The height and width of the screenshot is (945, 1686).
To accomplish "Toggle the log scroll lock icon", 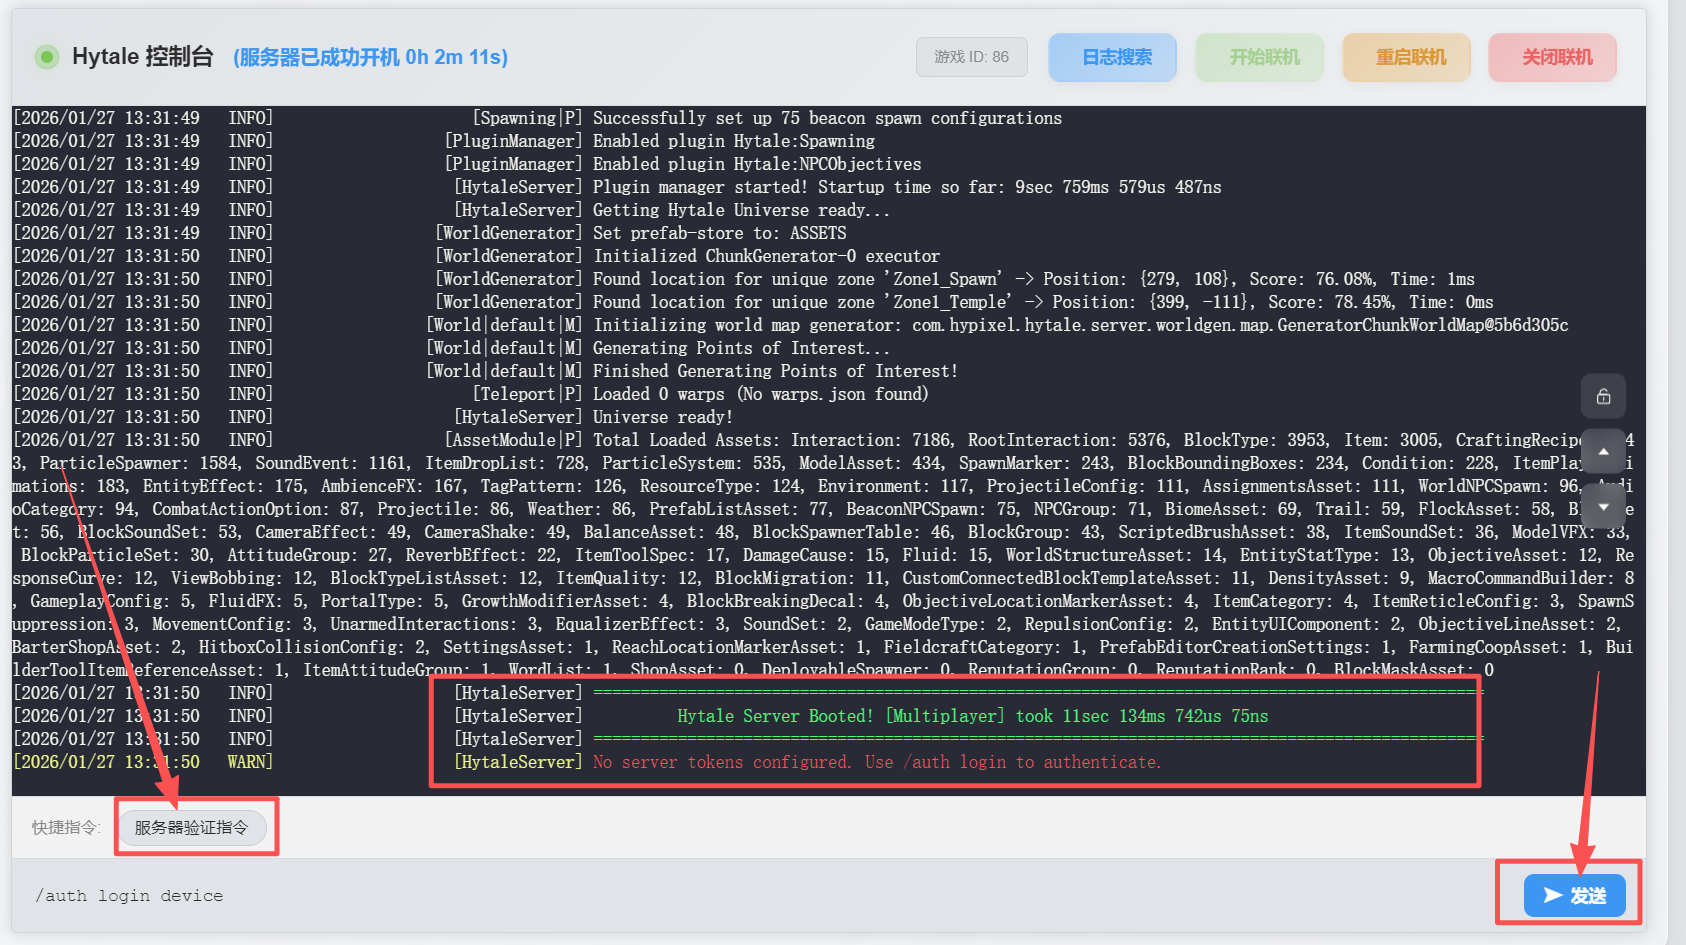I will click(x=1603, y=396).
